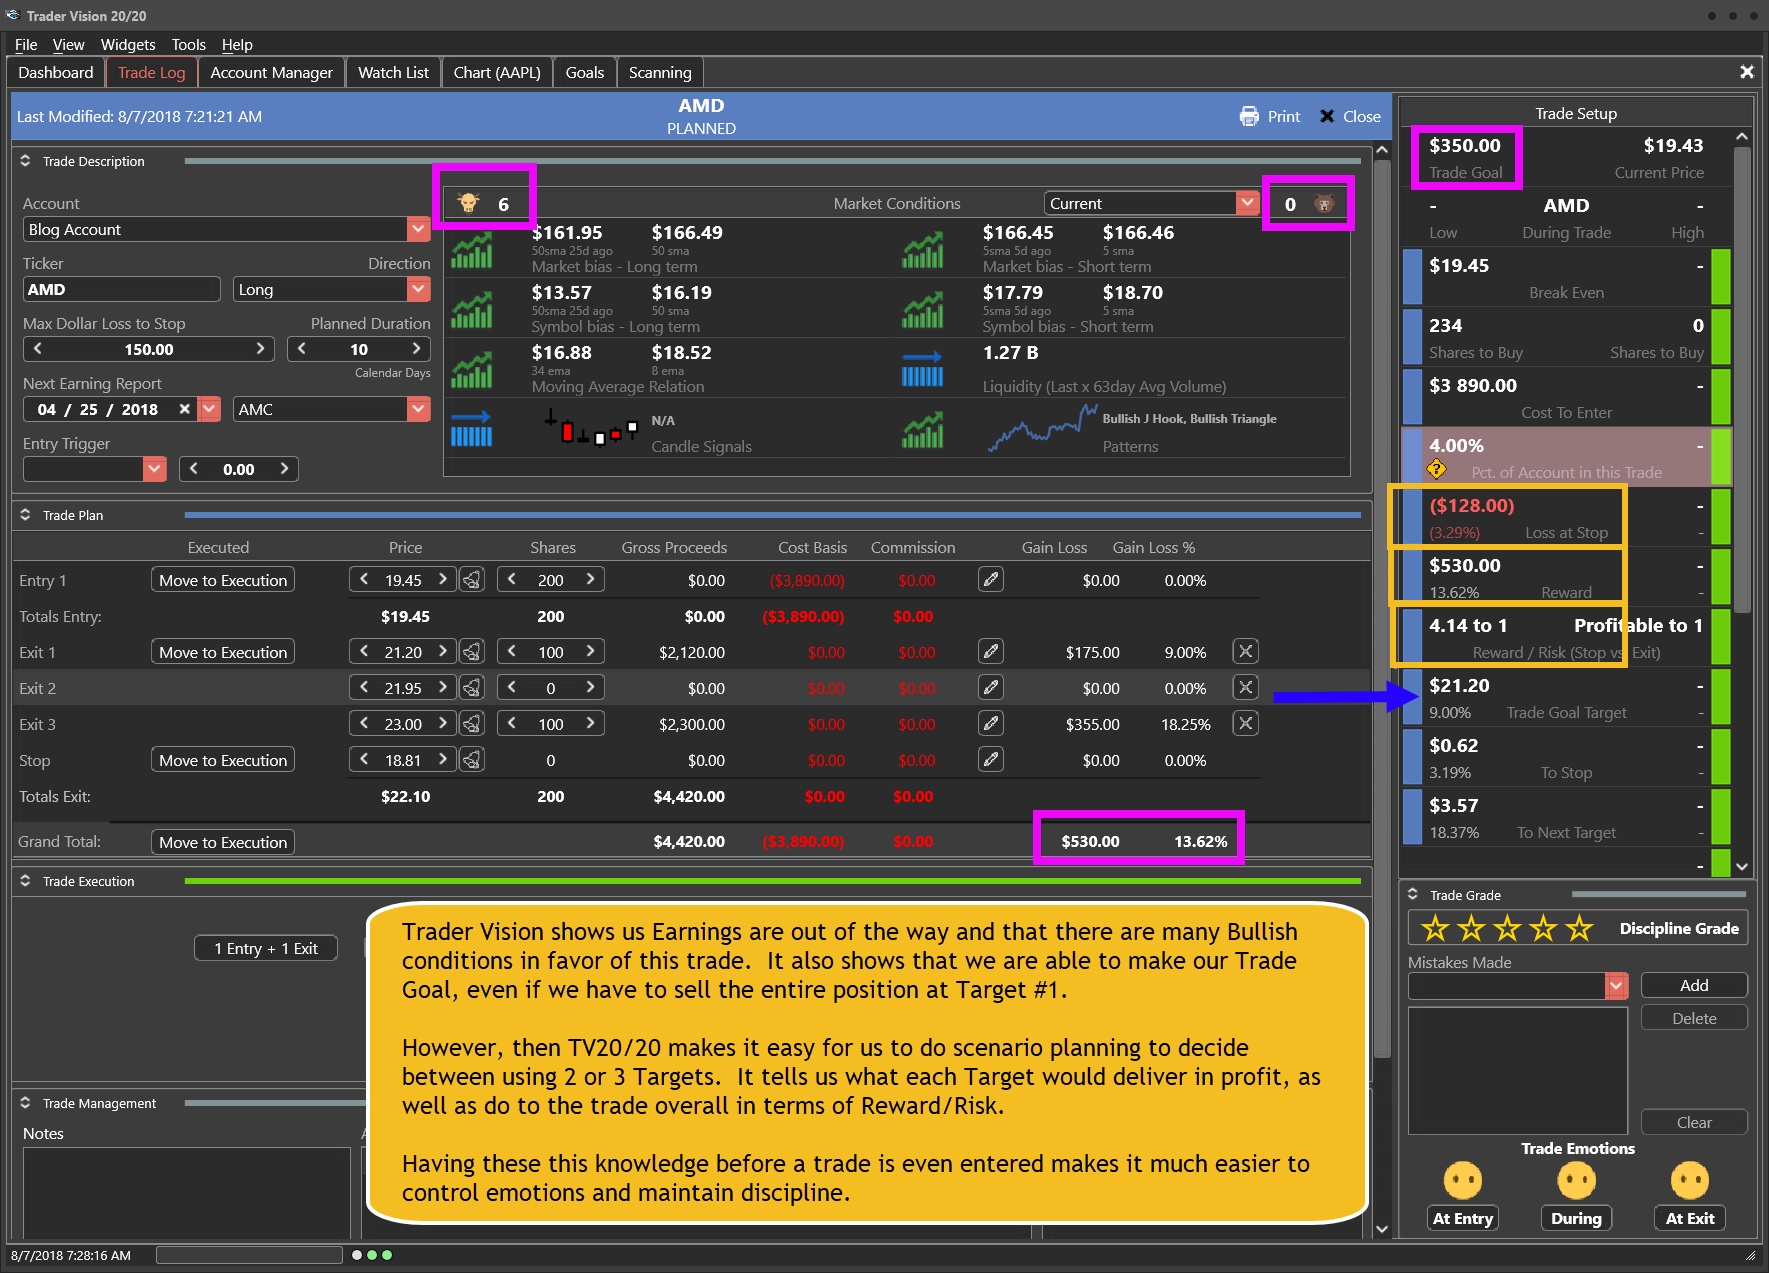Click the Exit 3 edit pencil icon
The image size is (1769, 1273).
tap(991, 723)
